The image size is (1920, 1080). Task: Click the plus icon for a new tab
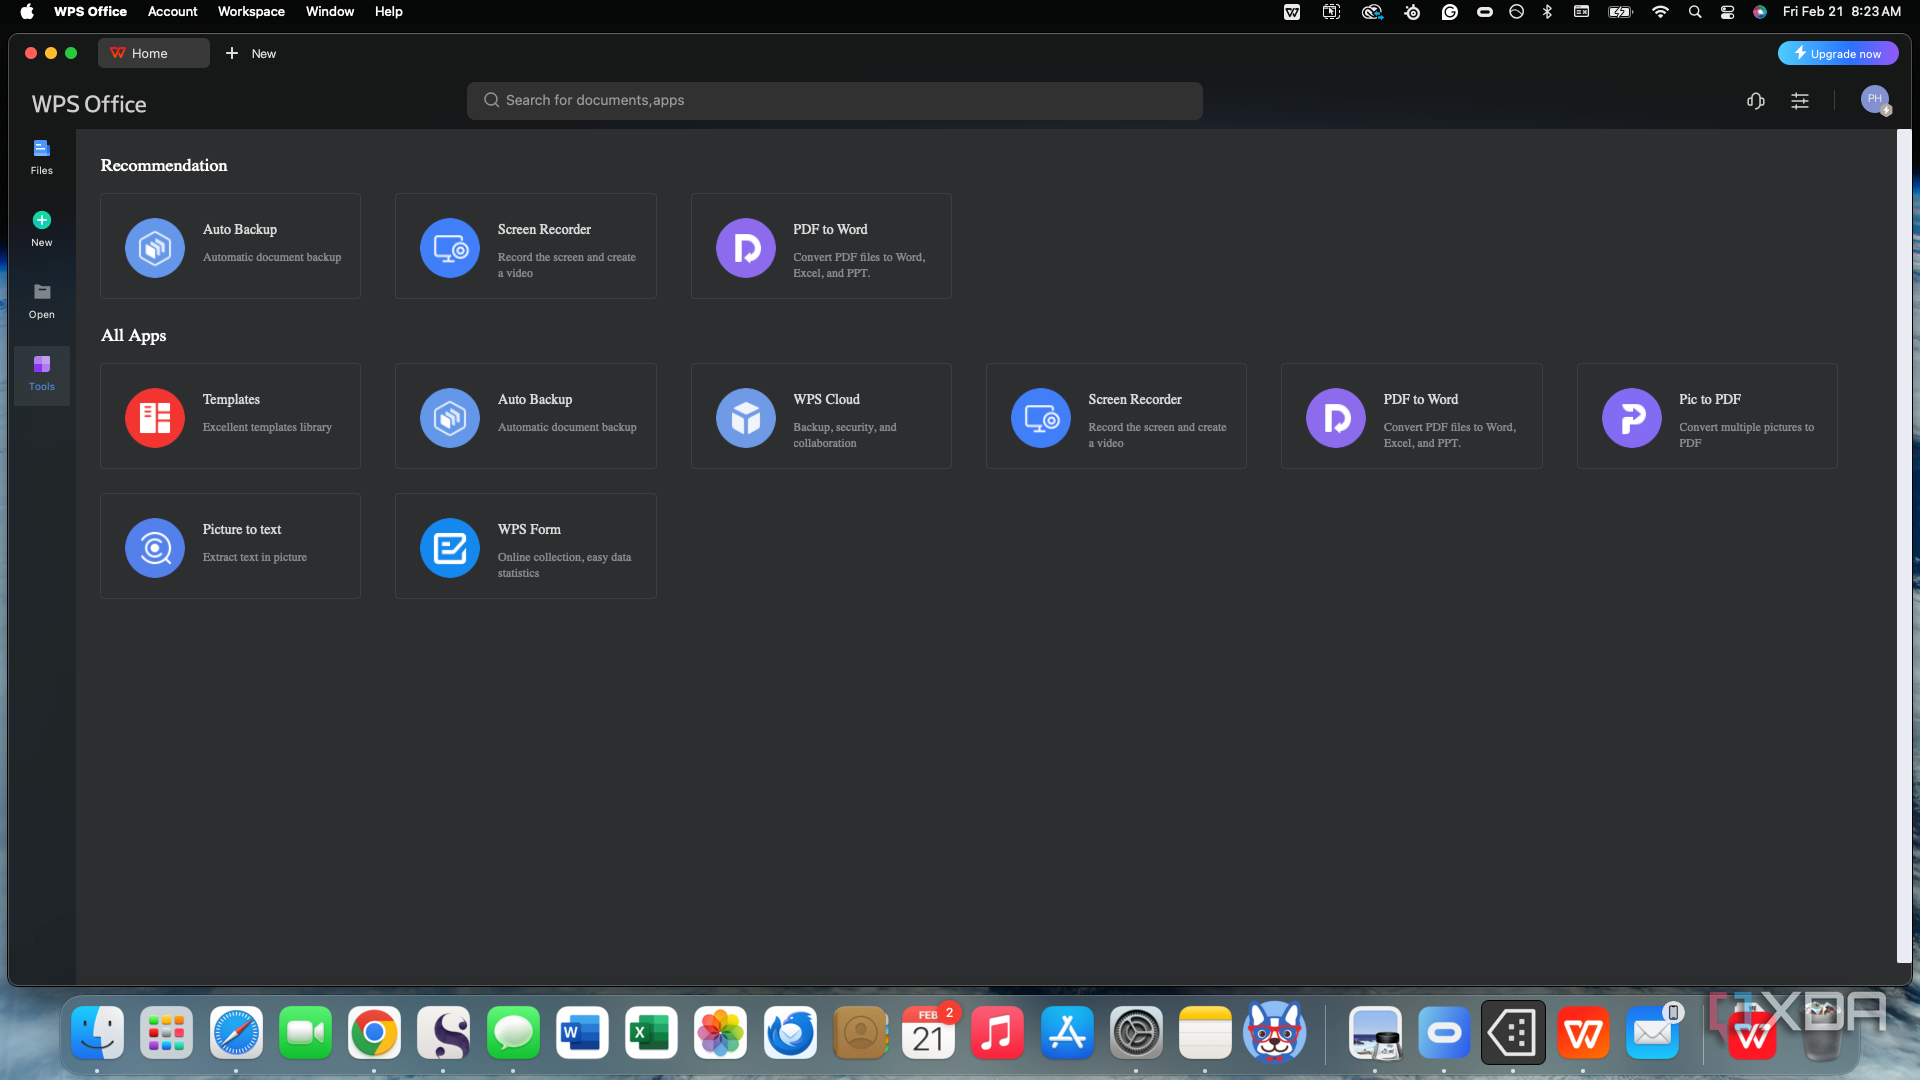point(232,53)
